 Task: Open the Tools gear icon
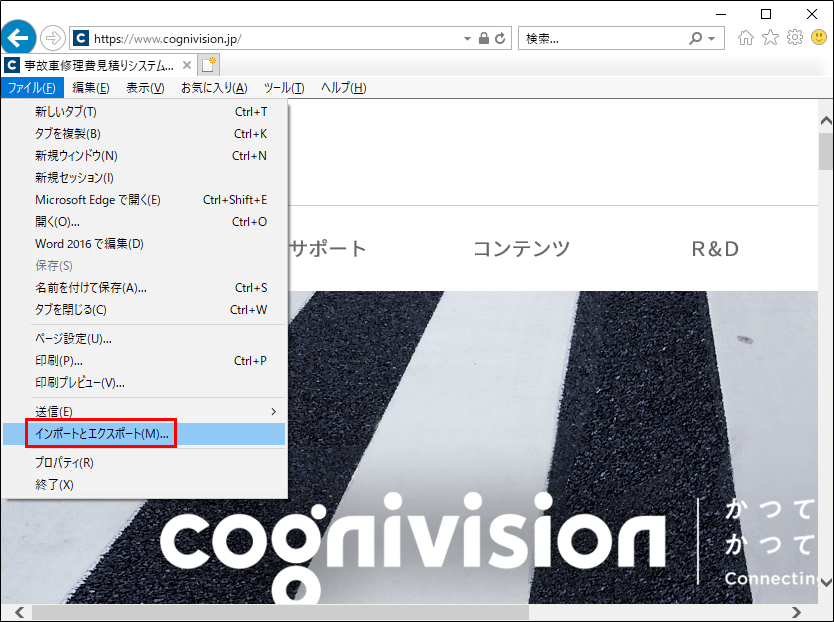click(795, 38)
